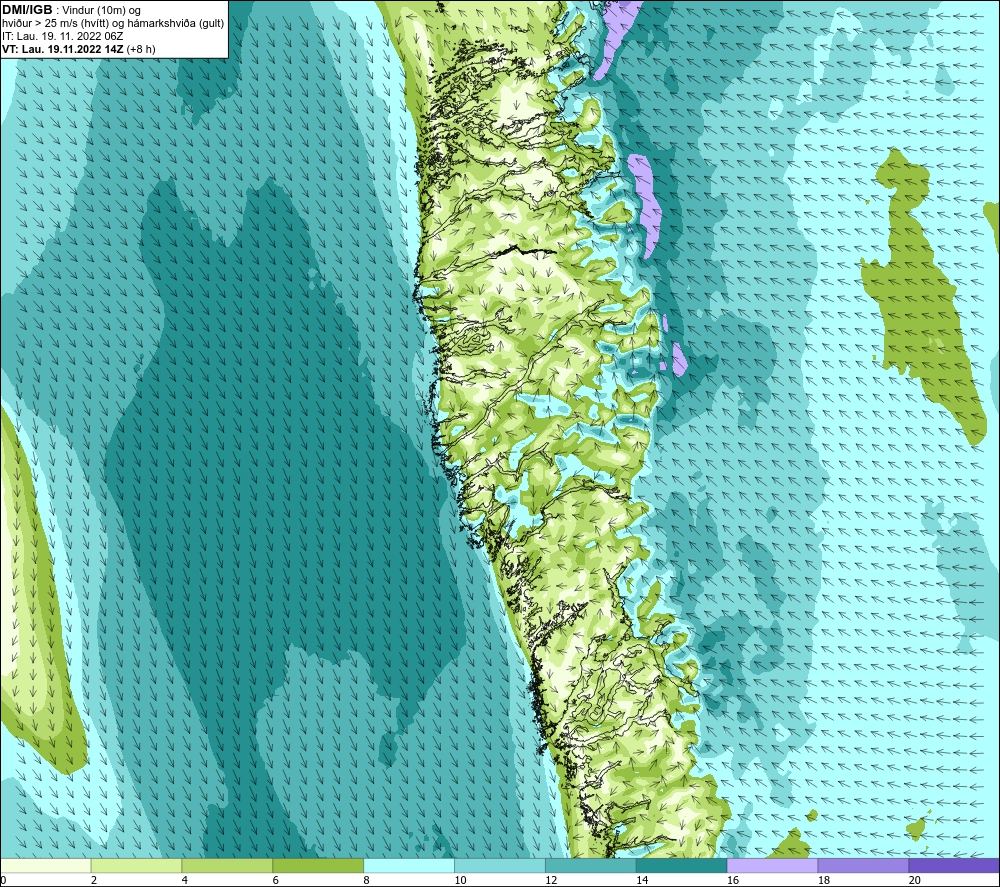Click the 2–4 m/s light green swatch
Image resolution: width=1000 pixels, height=887 pixels.
click(136, 865)
